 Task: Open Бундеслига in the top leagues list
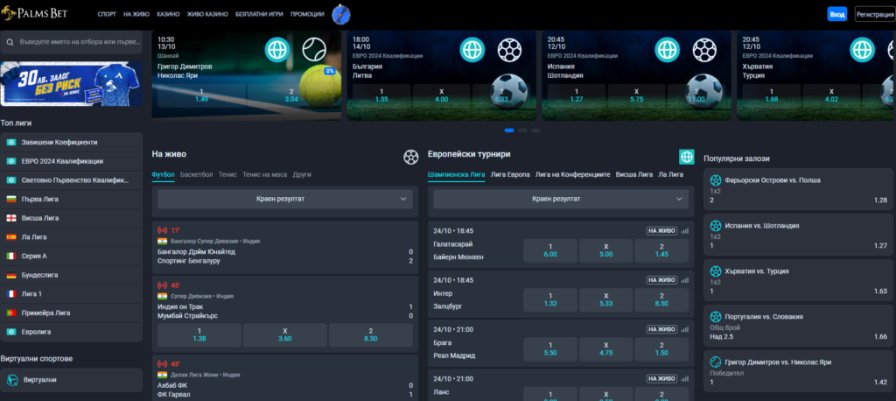(x=40, y=275)
